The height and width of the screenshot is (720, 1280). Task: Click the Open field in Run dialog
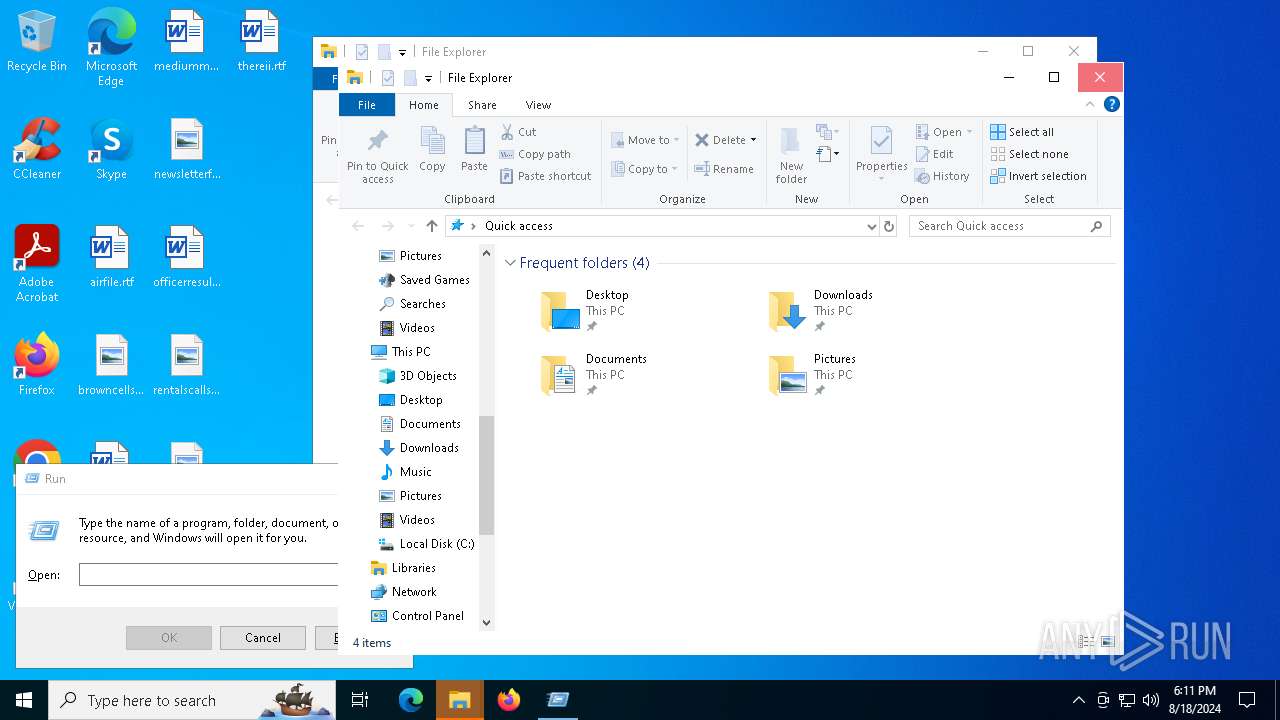point(208,575)
